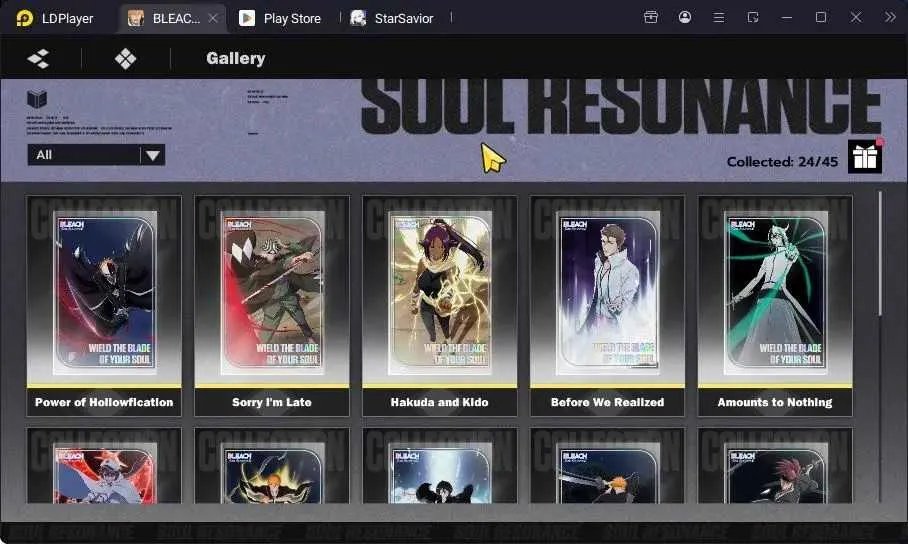The height and width of the screenshot is (544, 908).
Task: Open the user account icon
Action: [x=684, y=17]
